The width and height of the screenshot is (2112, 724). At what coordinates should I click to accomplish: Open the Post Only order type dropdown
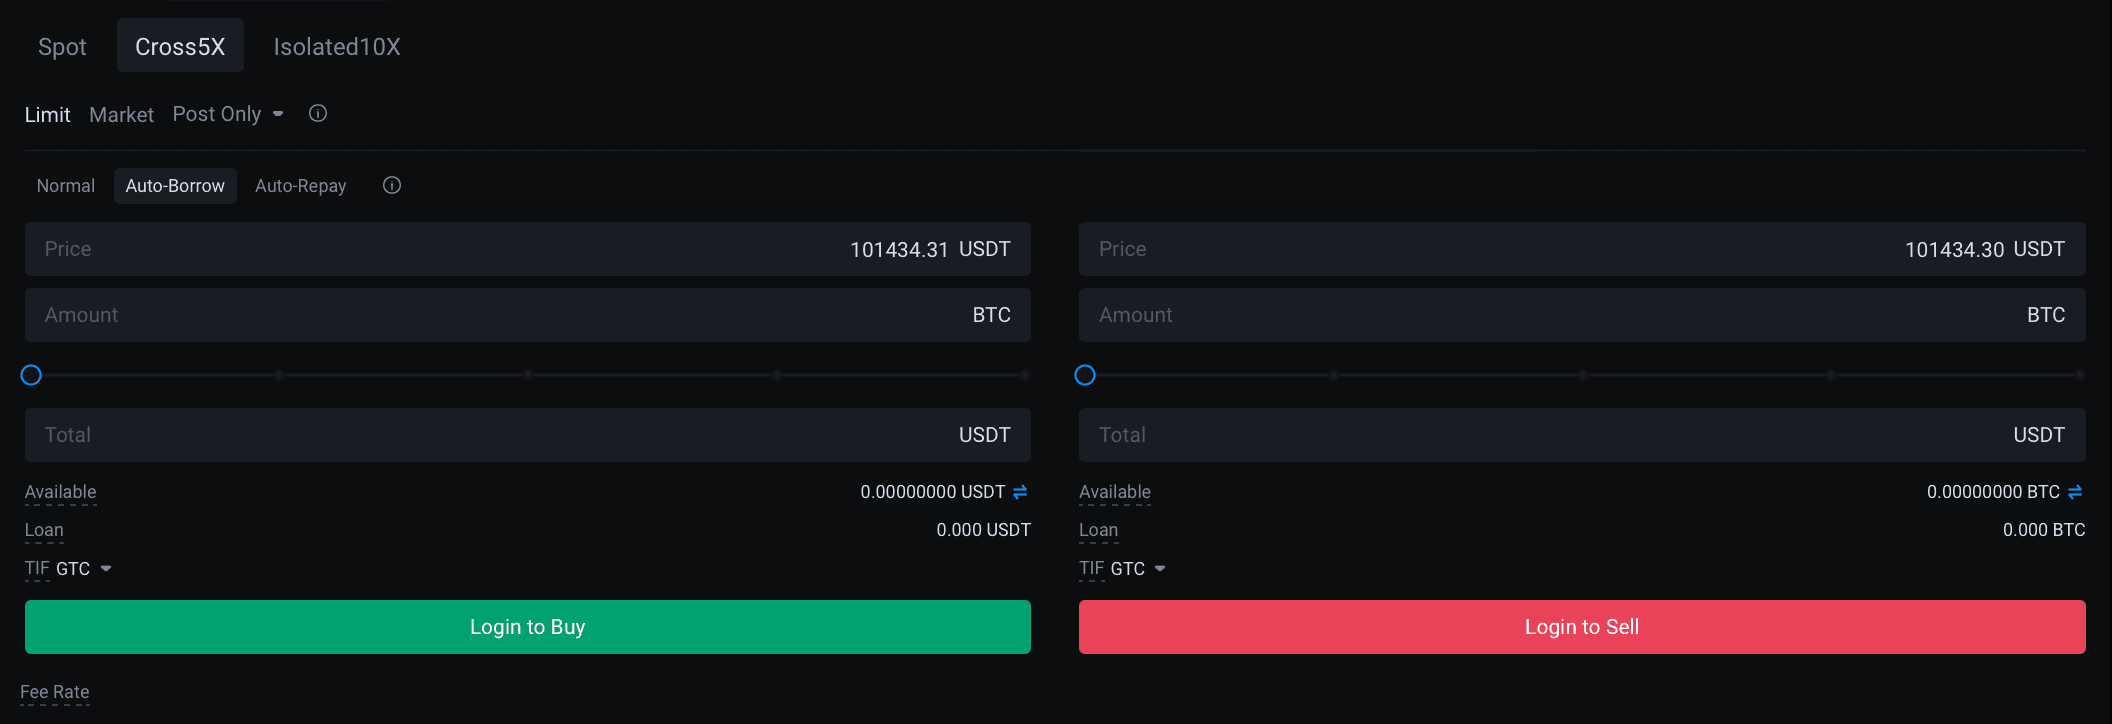pos(228,114)
